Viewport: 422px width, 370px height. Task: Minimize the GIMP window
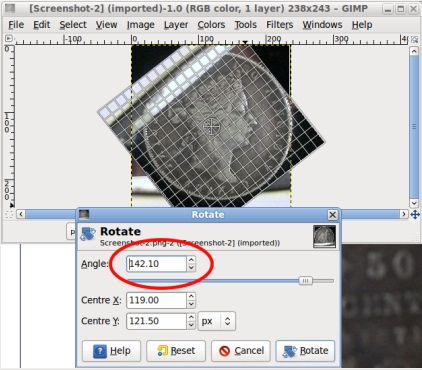[387, 9]
